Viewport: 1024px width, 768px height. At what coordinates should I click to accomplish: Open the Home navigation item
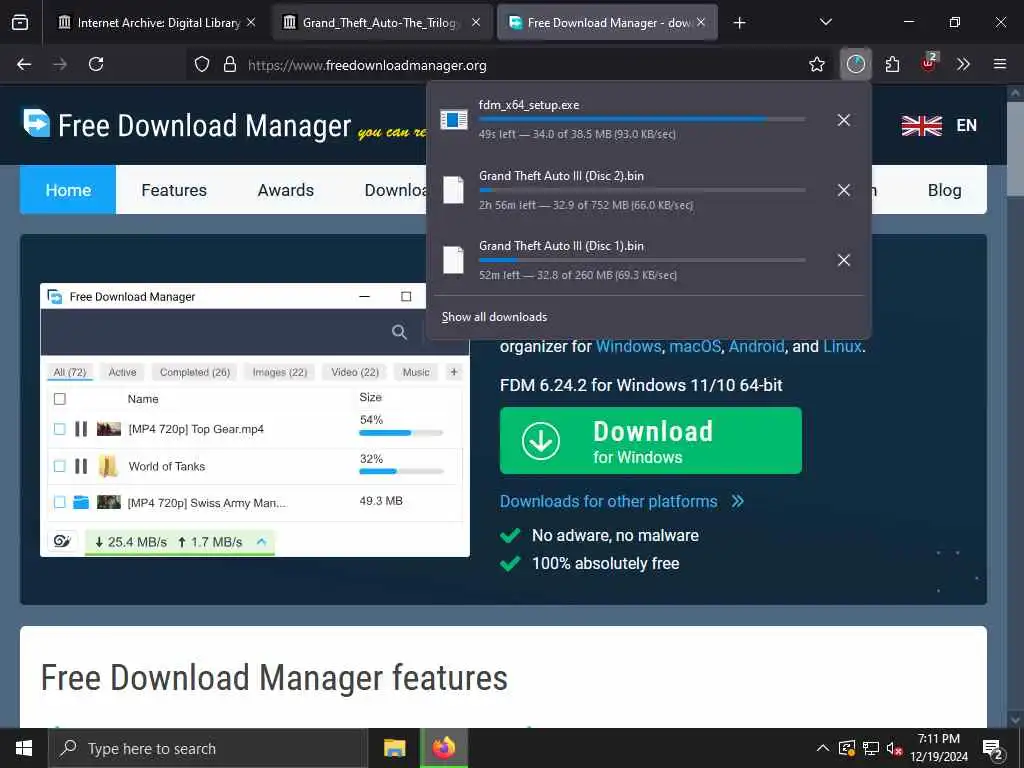pyautogui.click(x=68, y=190)
